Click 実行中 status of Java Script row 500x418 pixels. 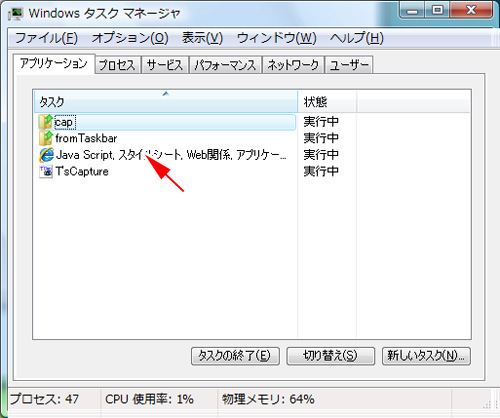click(x=321, y=155)
